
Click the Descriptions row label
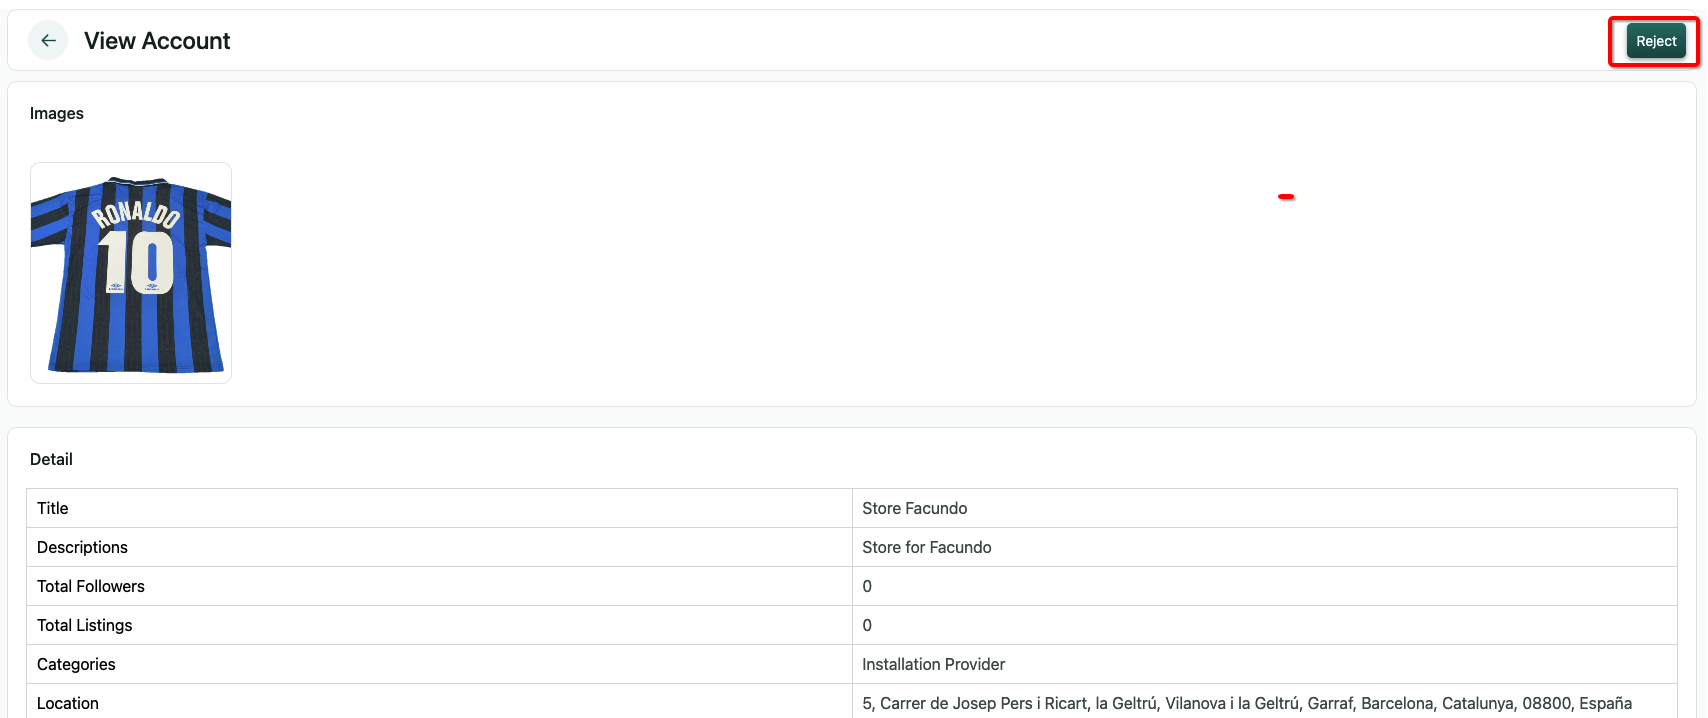click(82, 547)
